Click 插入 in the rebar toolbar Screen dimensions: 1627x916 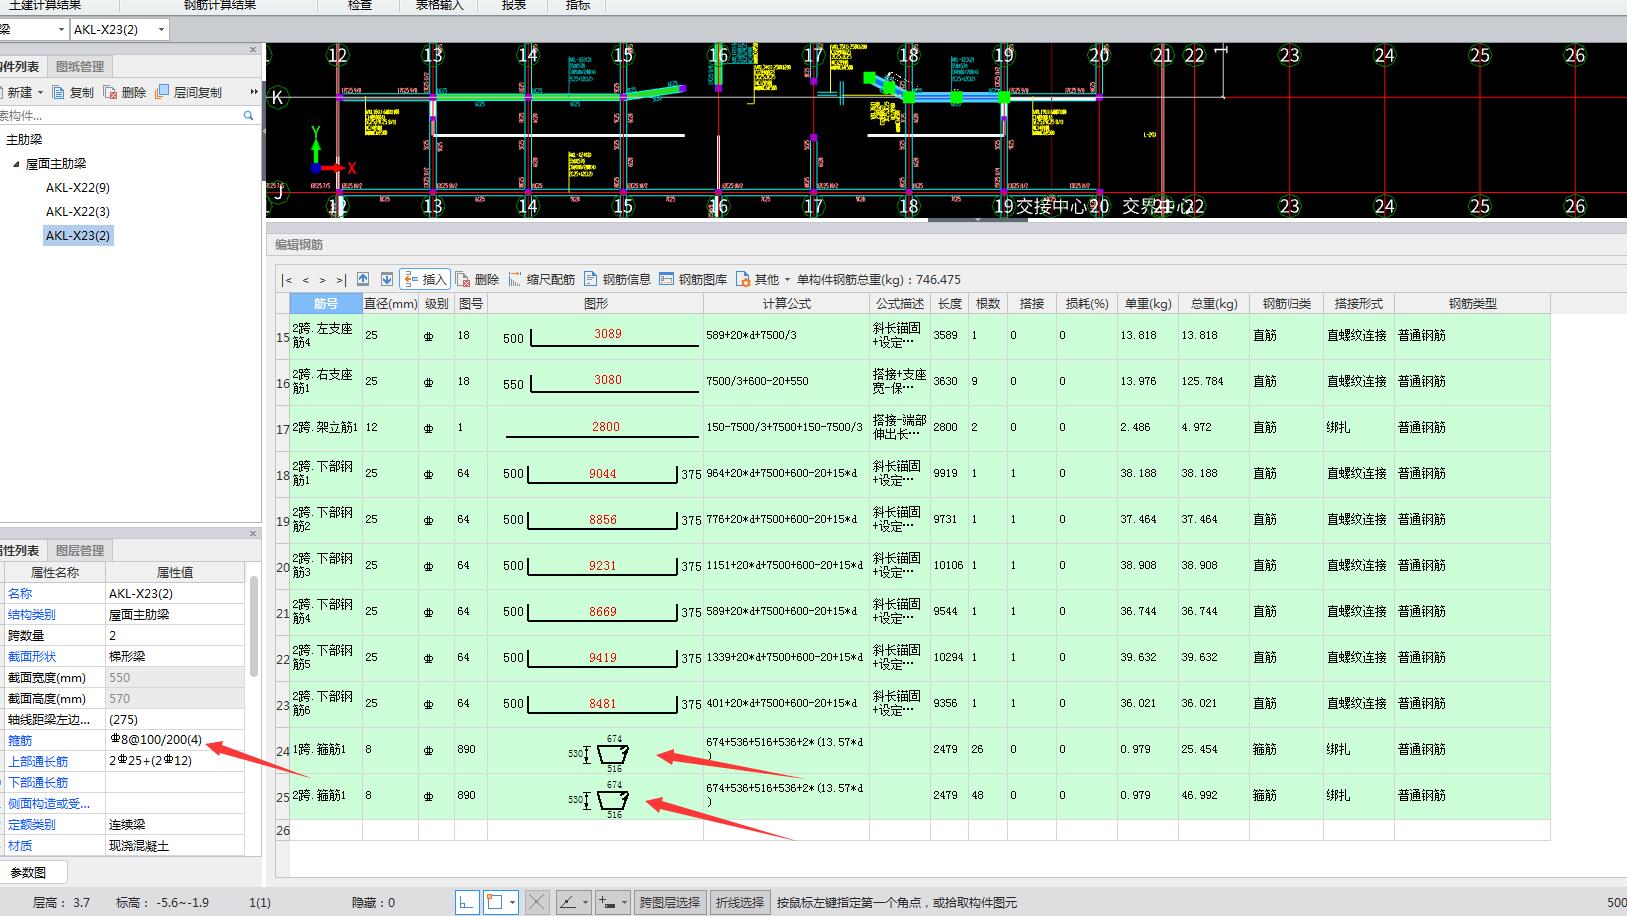click(x=424, y=279)
